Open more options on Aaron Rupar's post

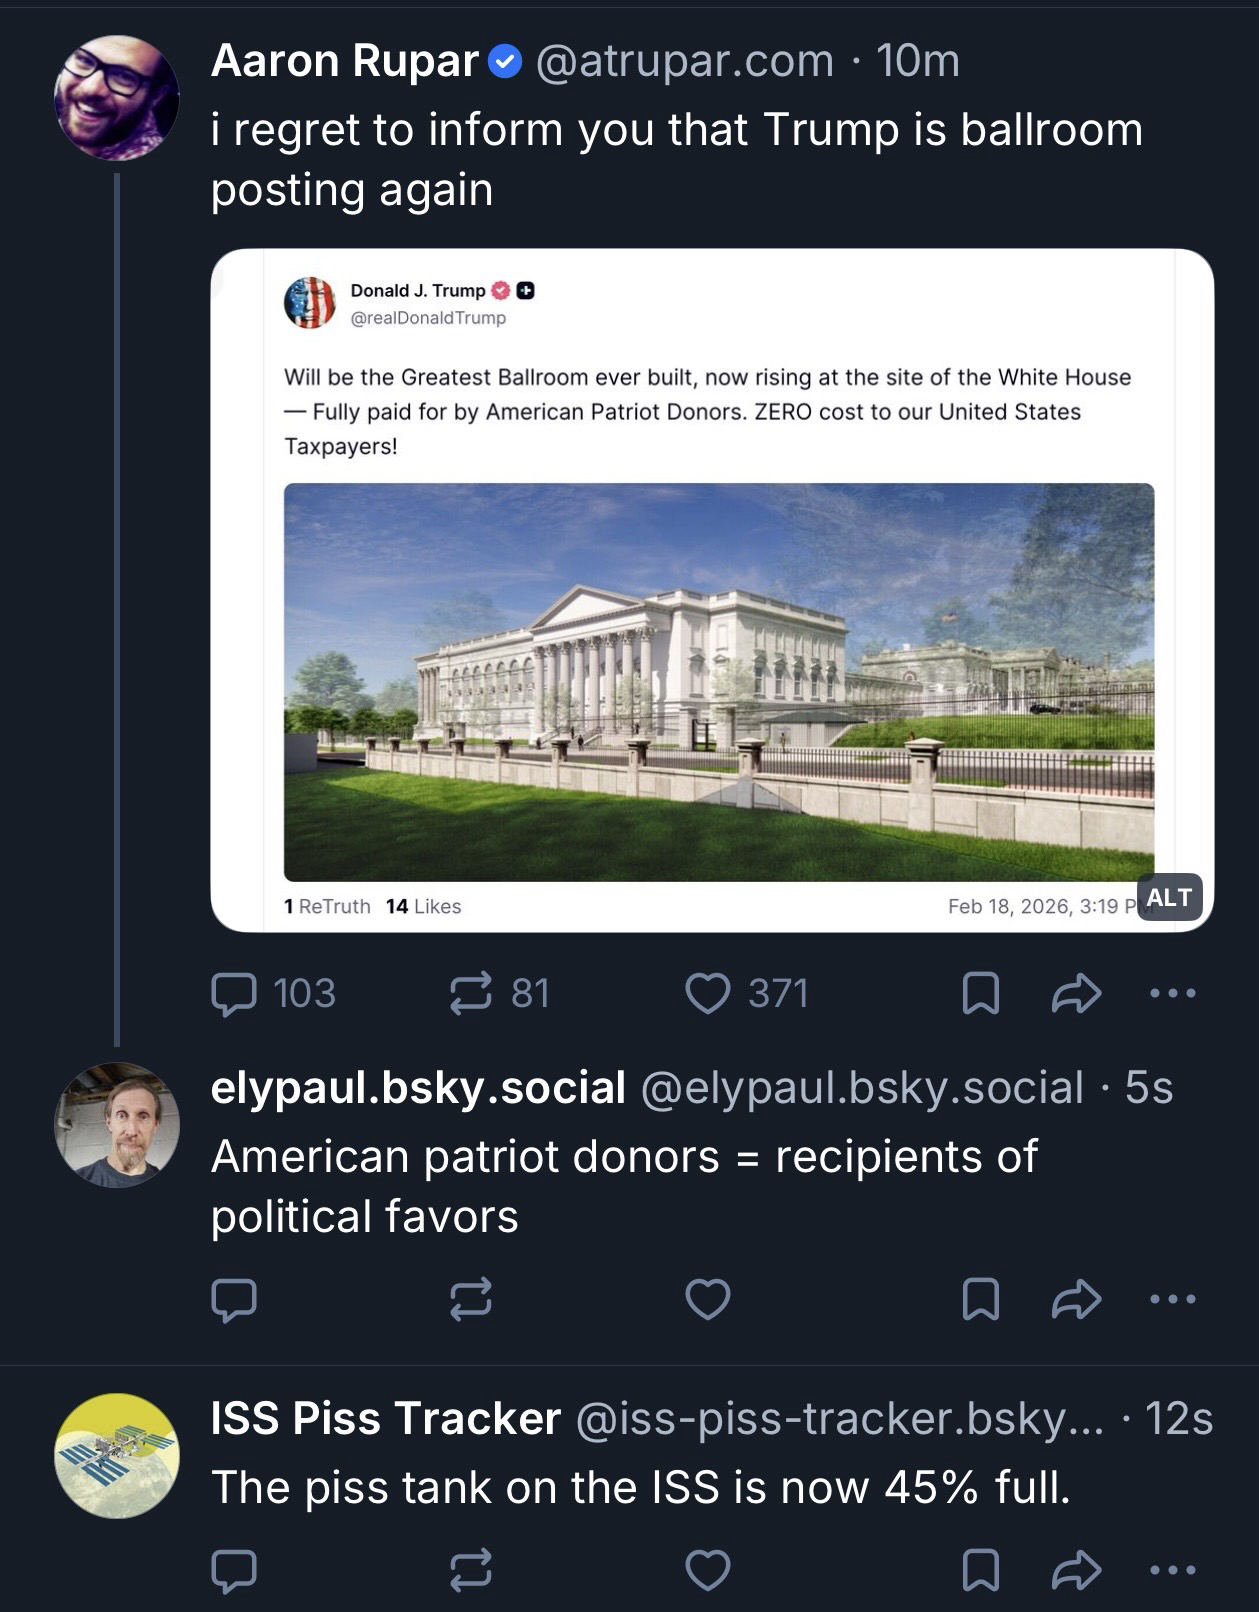(1172, 994)
